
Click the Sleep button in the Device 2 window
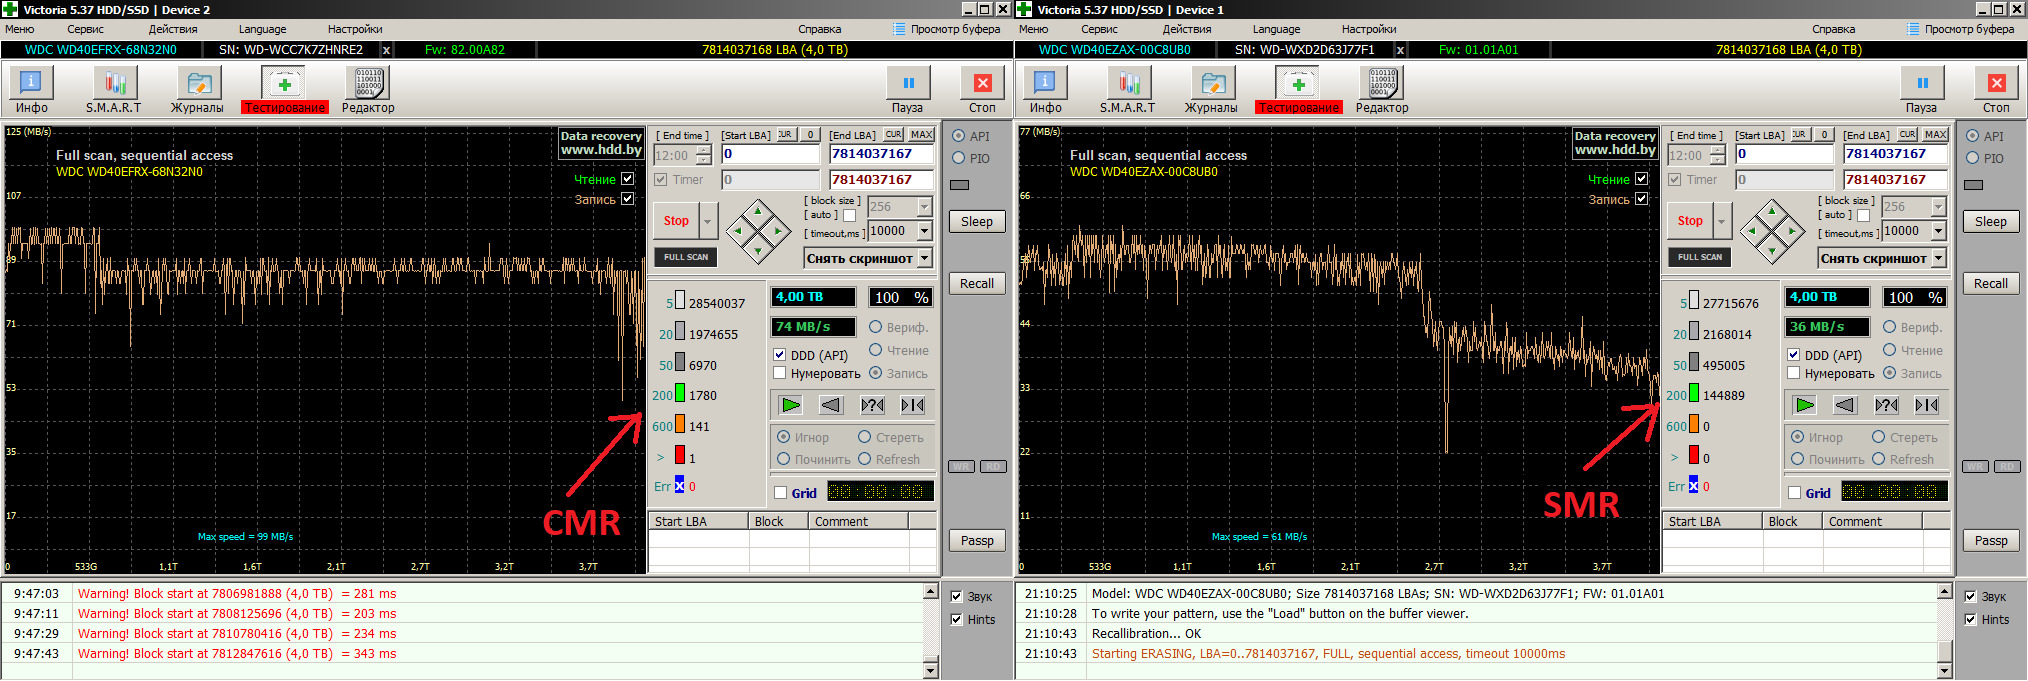click(x=977, y=222)
